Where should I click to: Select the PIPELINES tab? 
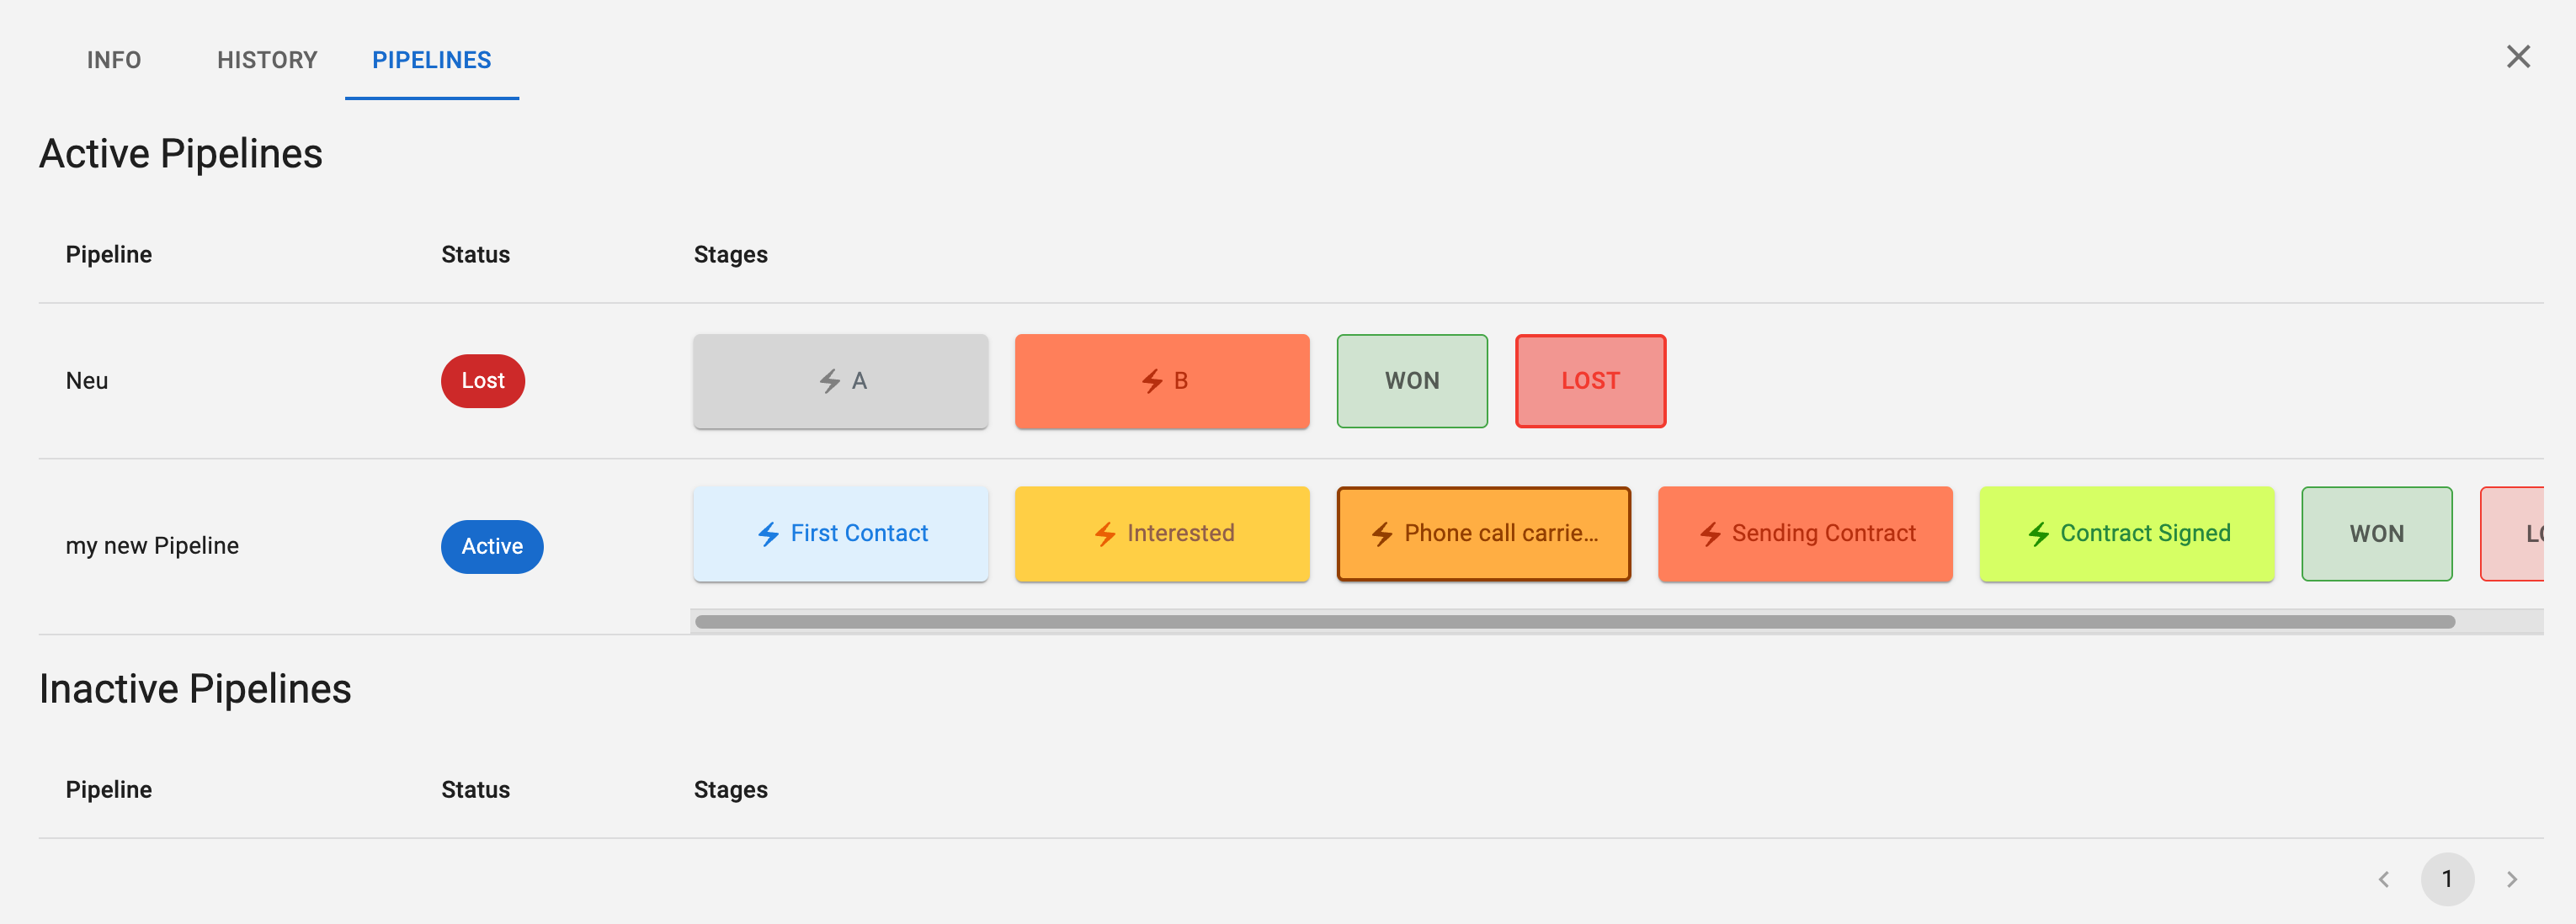pyautogui.click(x=431, y=60)
